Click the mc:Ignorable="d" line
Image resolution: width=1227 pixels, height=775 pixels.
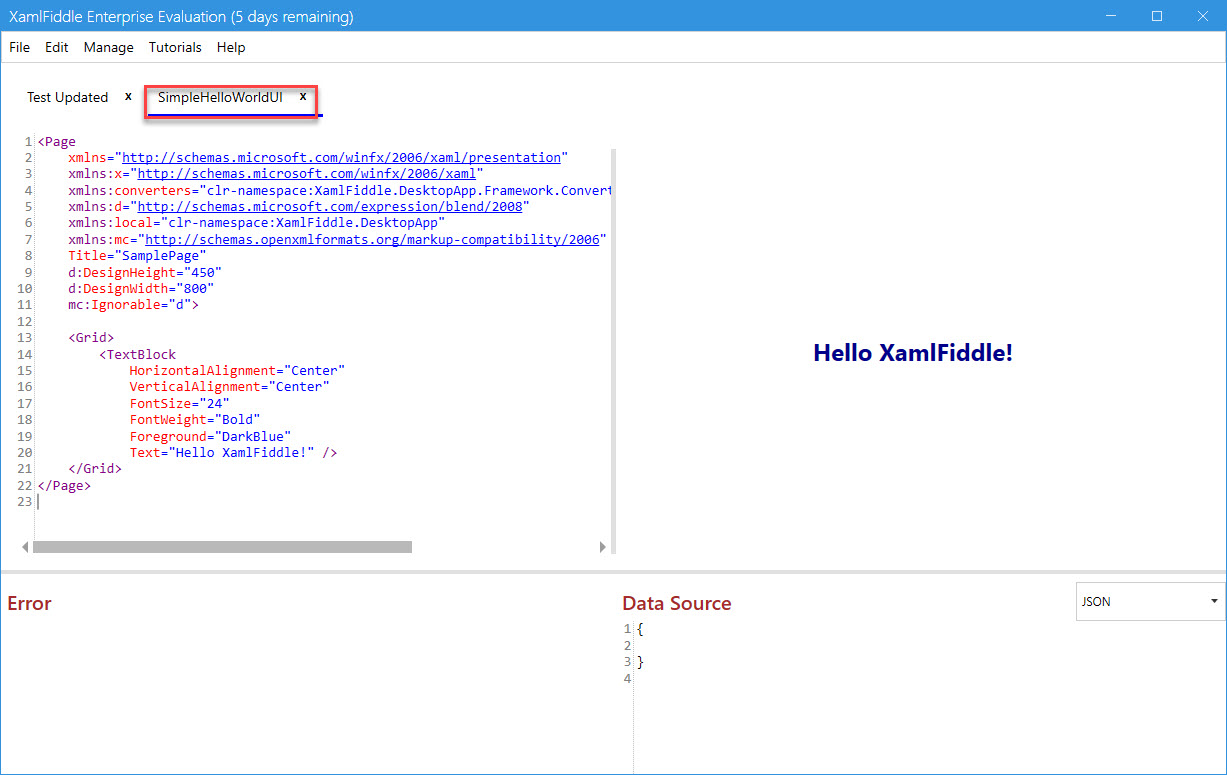(x=133, y=304)
